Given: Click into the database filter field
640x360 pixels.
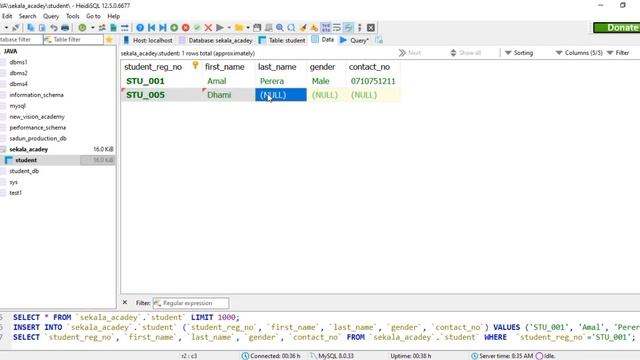Looking at the screenshot, I should (x=20, y=40).
